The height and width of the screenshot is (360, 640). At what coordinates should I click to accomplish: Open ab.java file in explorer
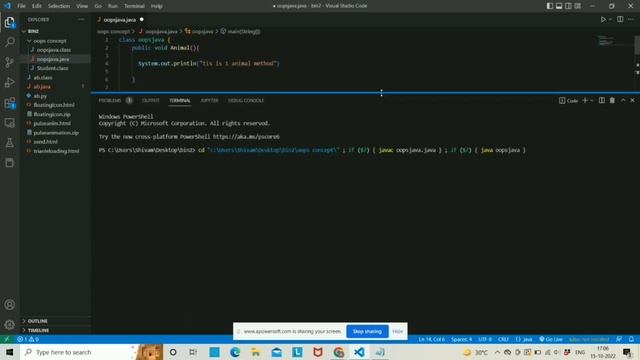42,87
